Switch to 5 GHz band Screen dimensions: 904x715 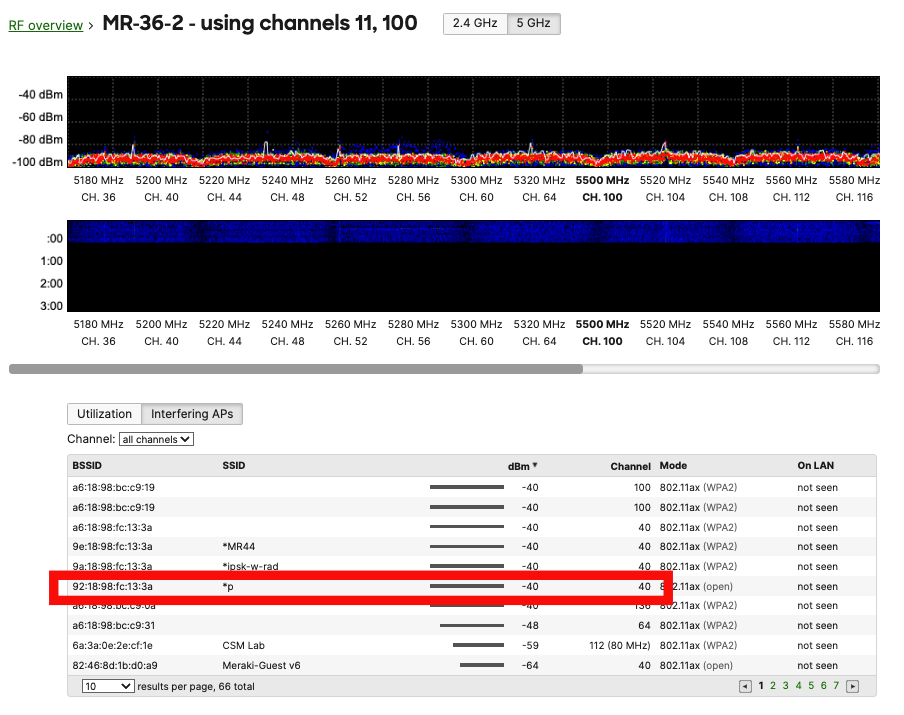coord(533,23)
